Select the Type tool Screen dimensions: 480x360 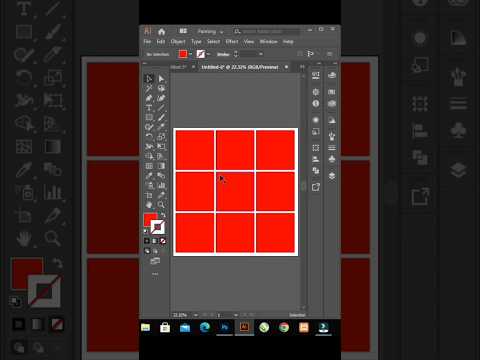point(149,108)
